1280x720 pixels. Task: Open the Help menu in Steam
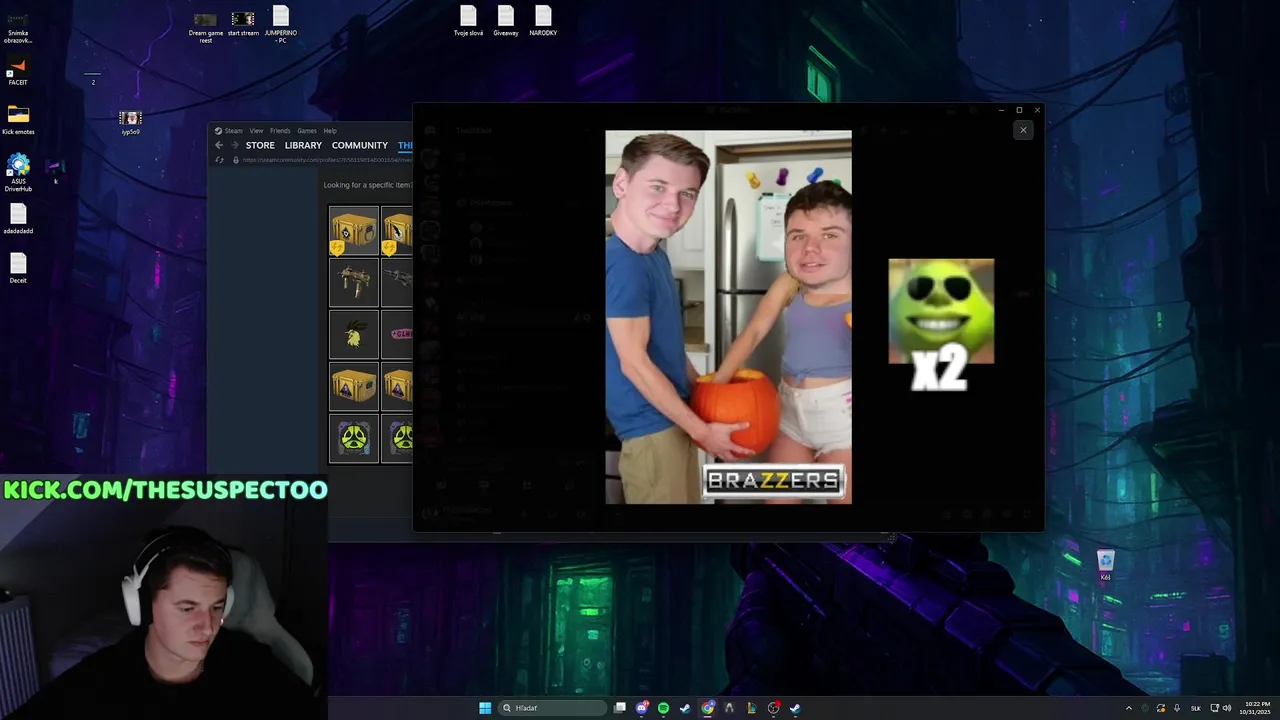[x=330, y=131]
